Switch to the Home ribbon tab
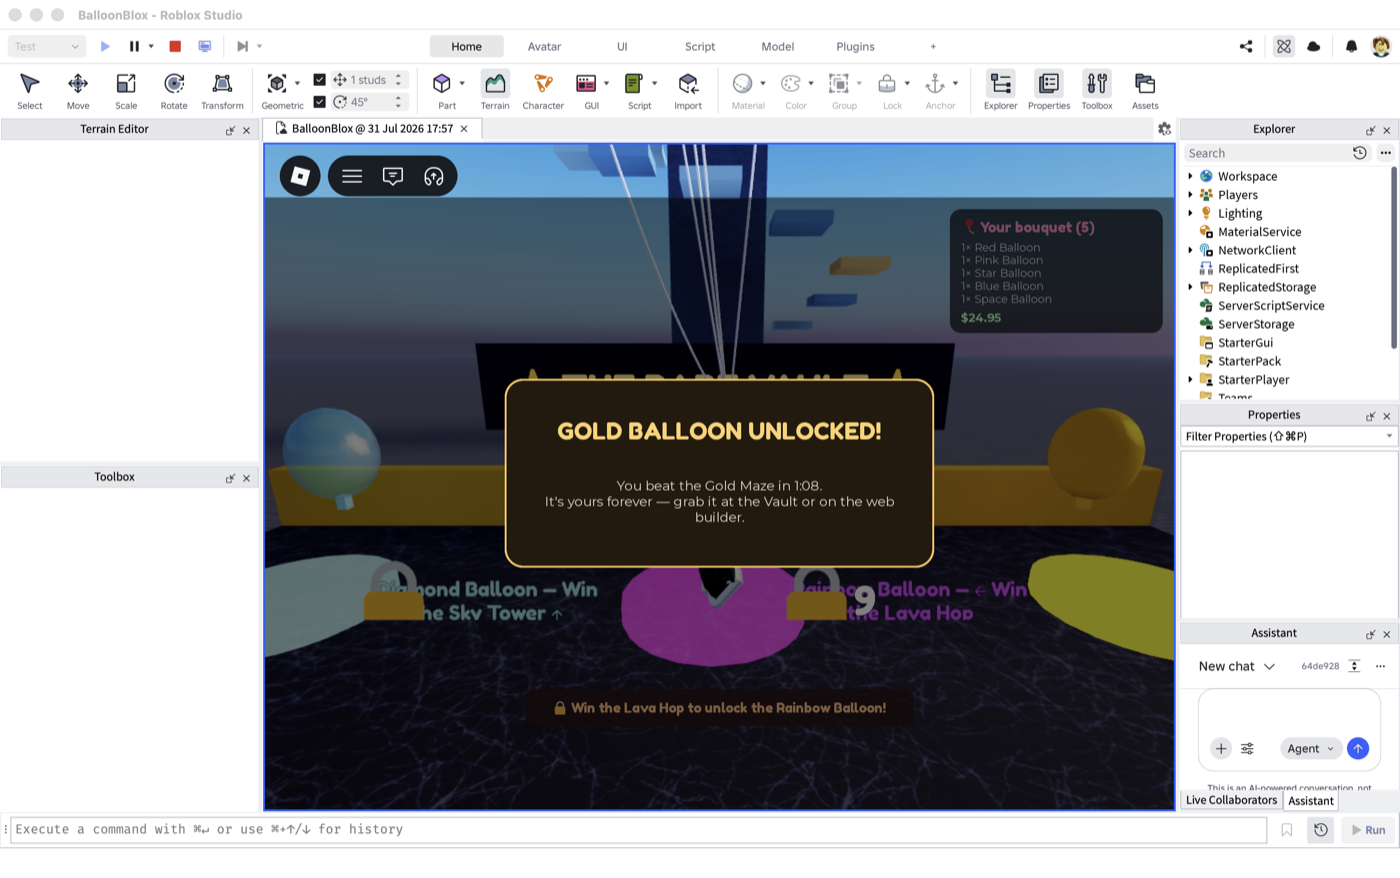Viewport: 1400px width, 878px height. [x=466, y=46]
